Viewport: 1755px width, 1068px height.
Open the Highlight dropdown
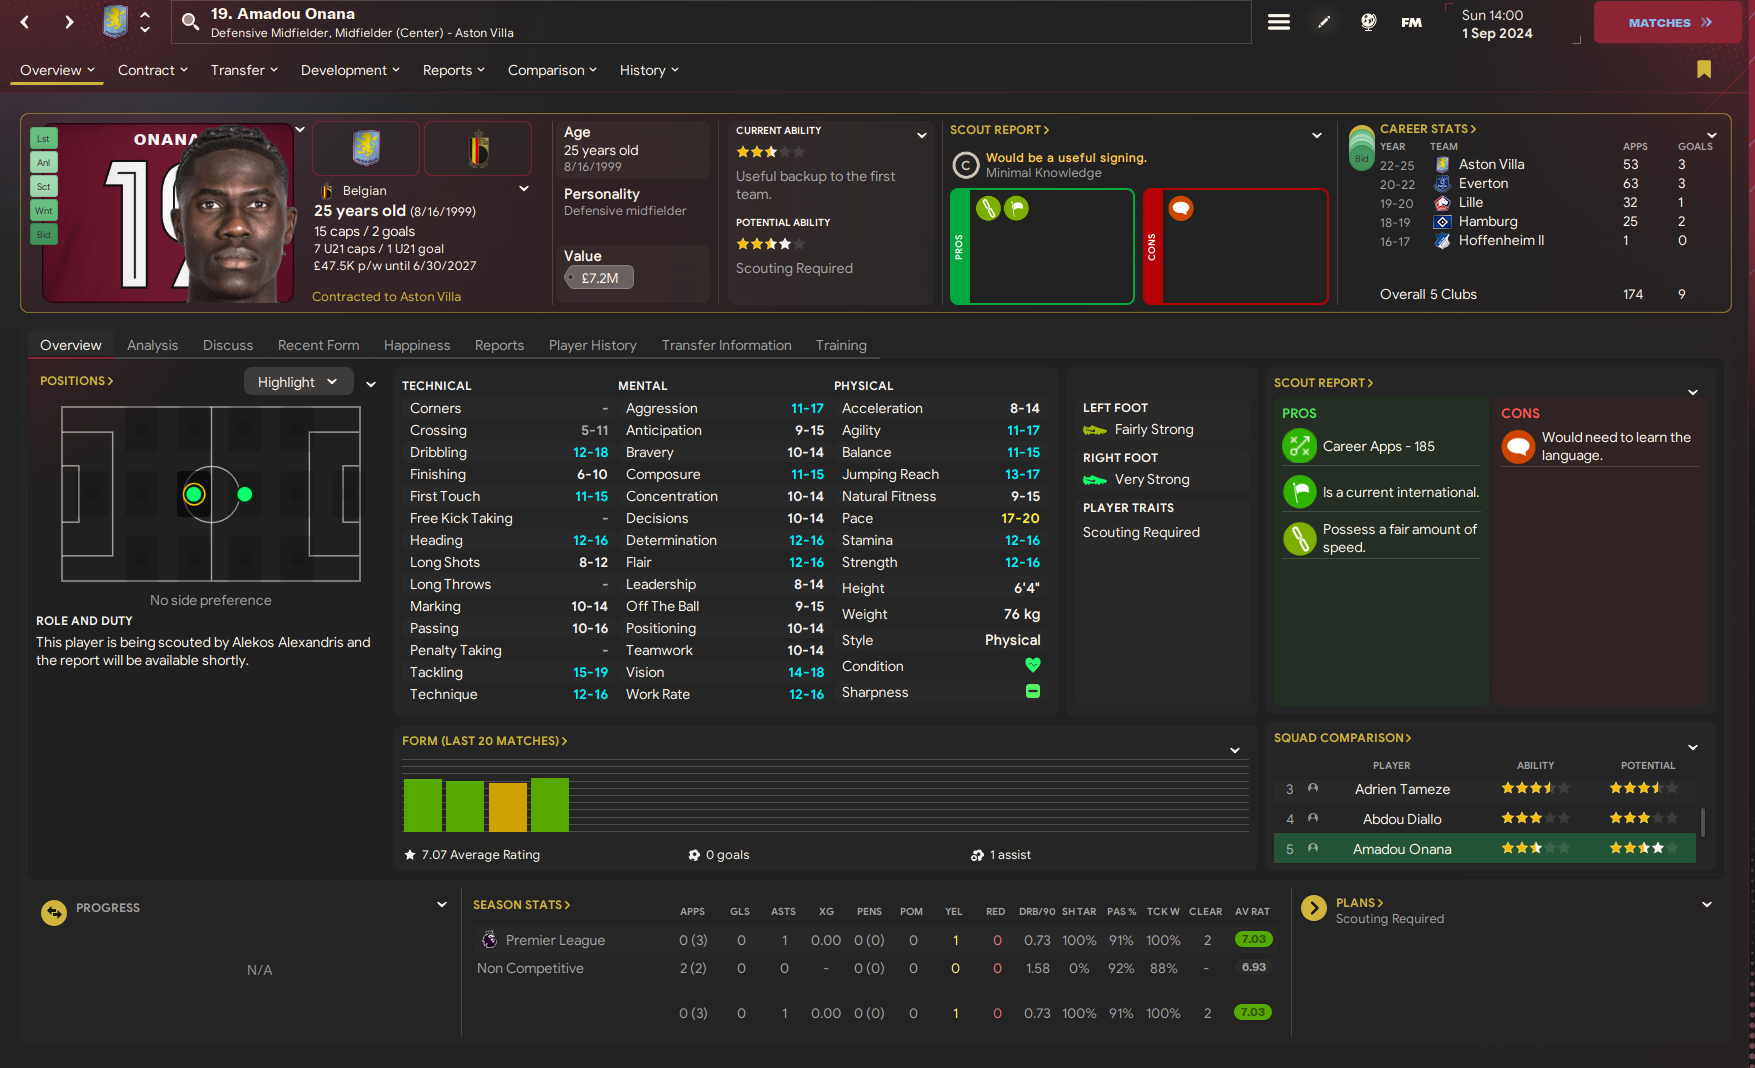297,382
